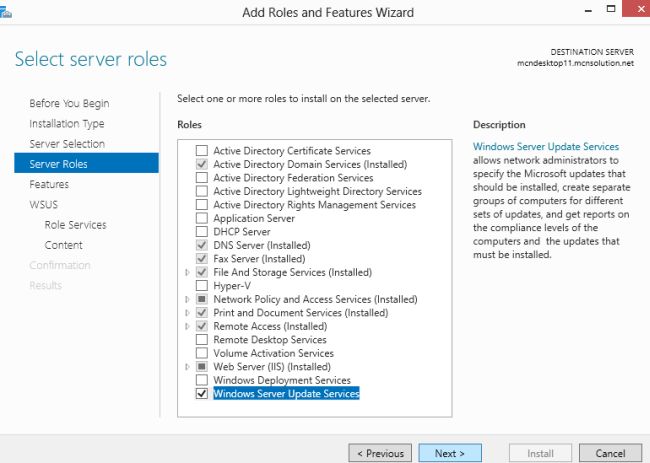Uncheck Windows Server Update Services checkbox
This screenshot has width=650, height=463.
tap(202, 394)
